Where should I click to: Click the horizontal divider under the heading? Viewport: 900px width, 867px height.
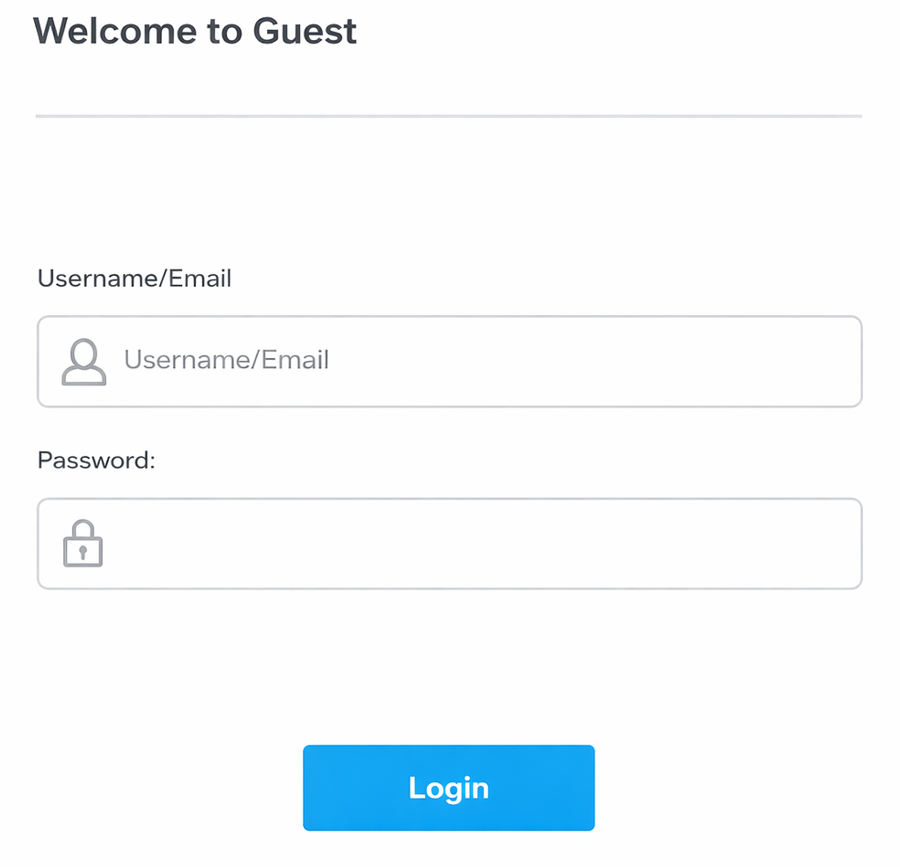(448, 116)
